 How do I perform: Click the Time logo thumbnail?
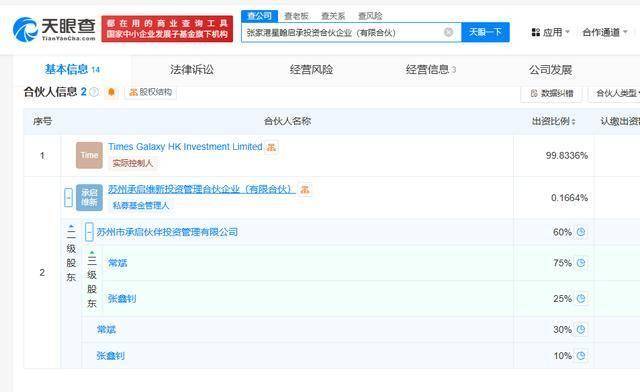pyautogui.click(x=89, y=155)
